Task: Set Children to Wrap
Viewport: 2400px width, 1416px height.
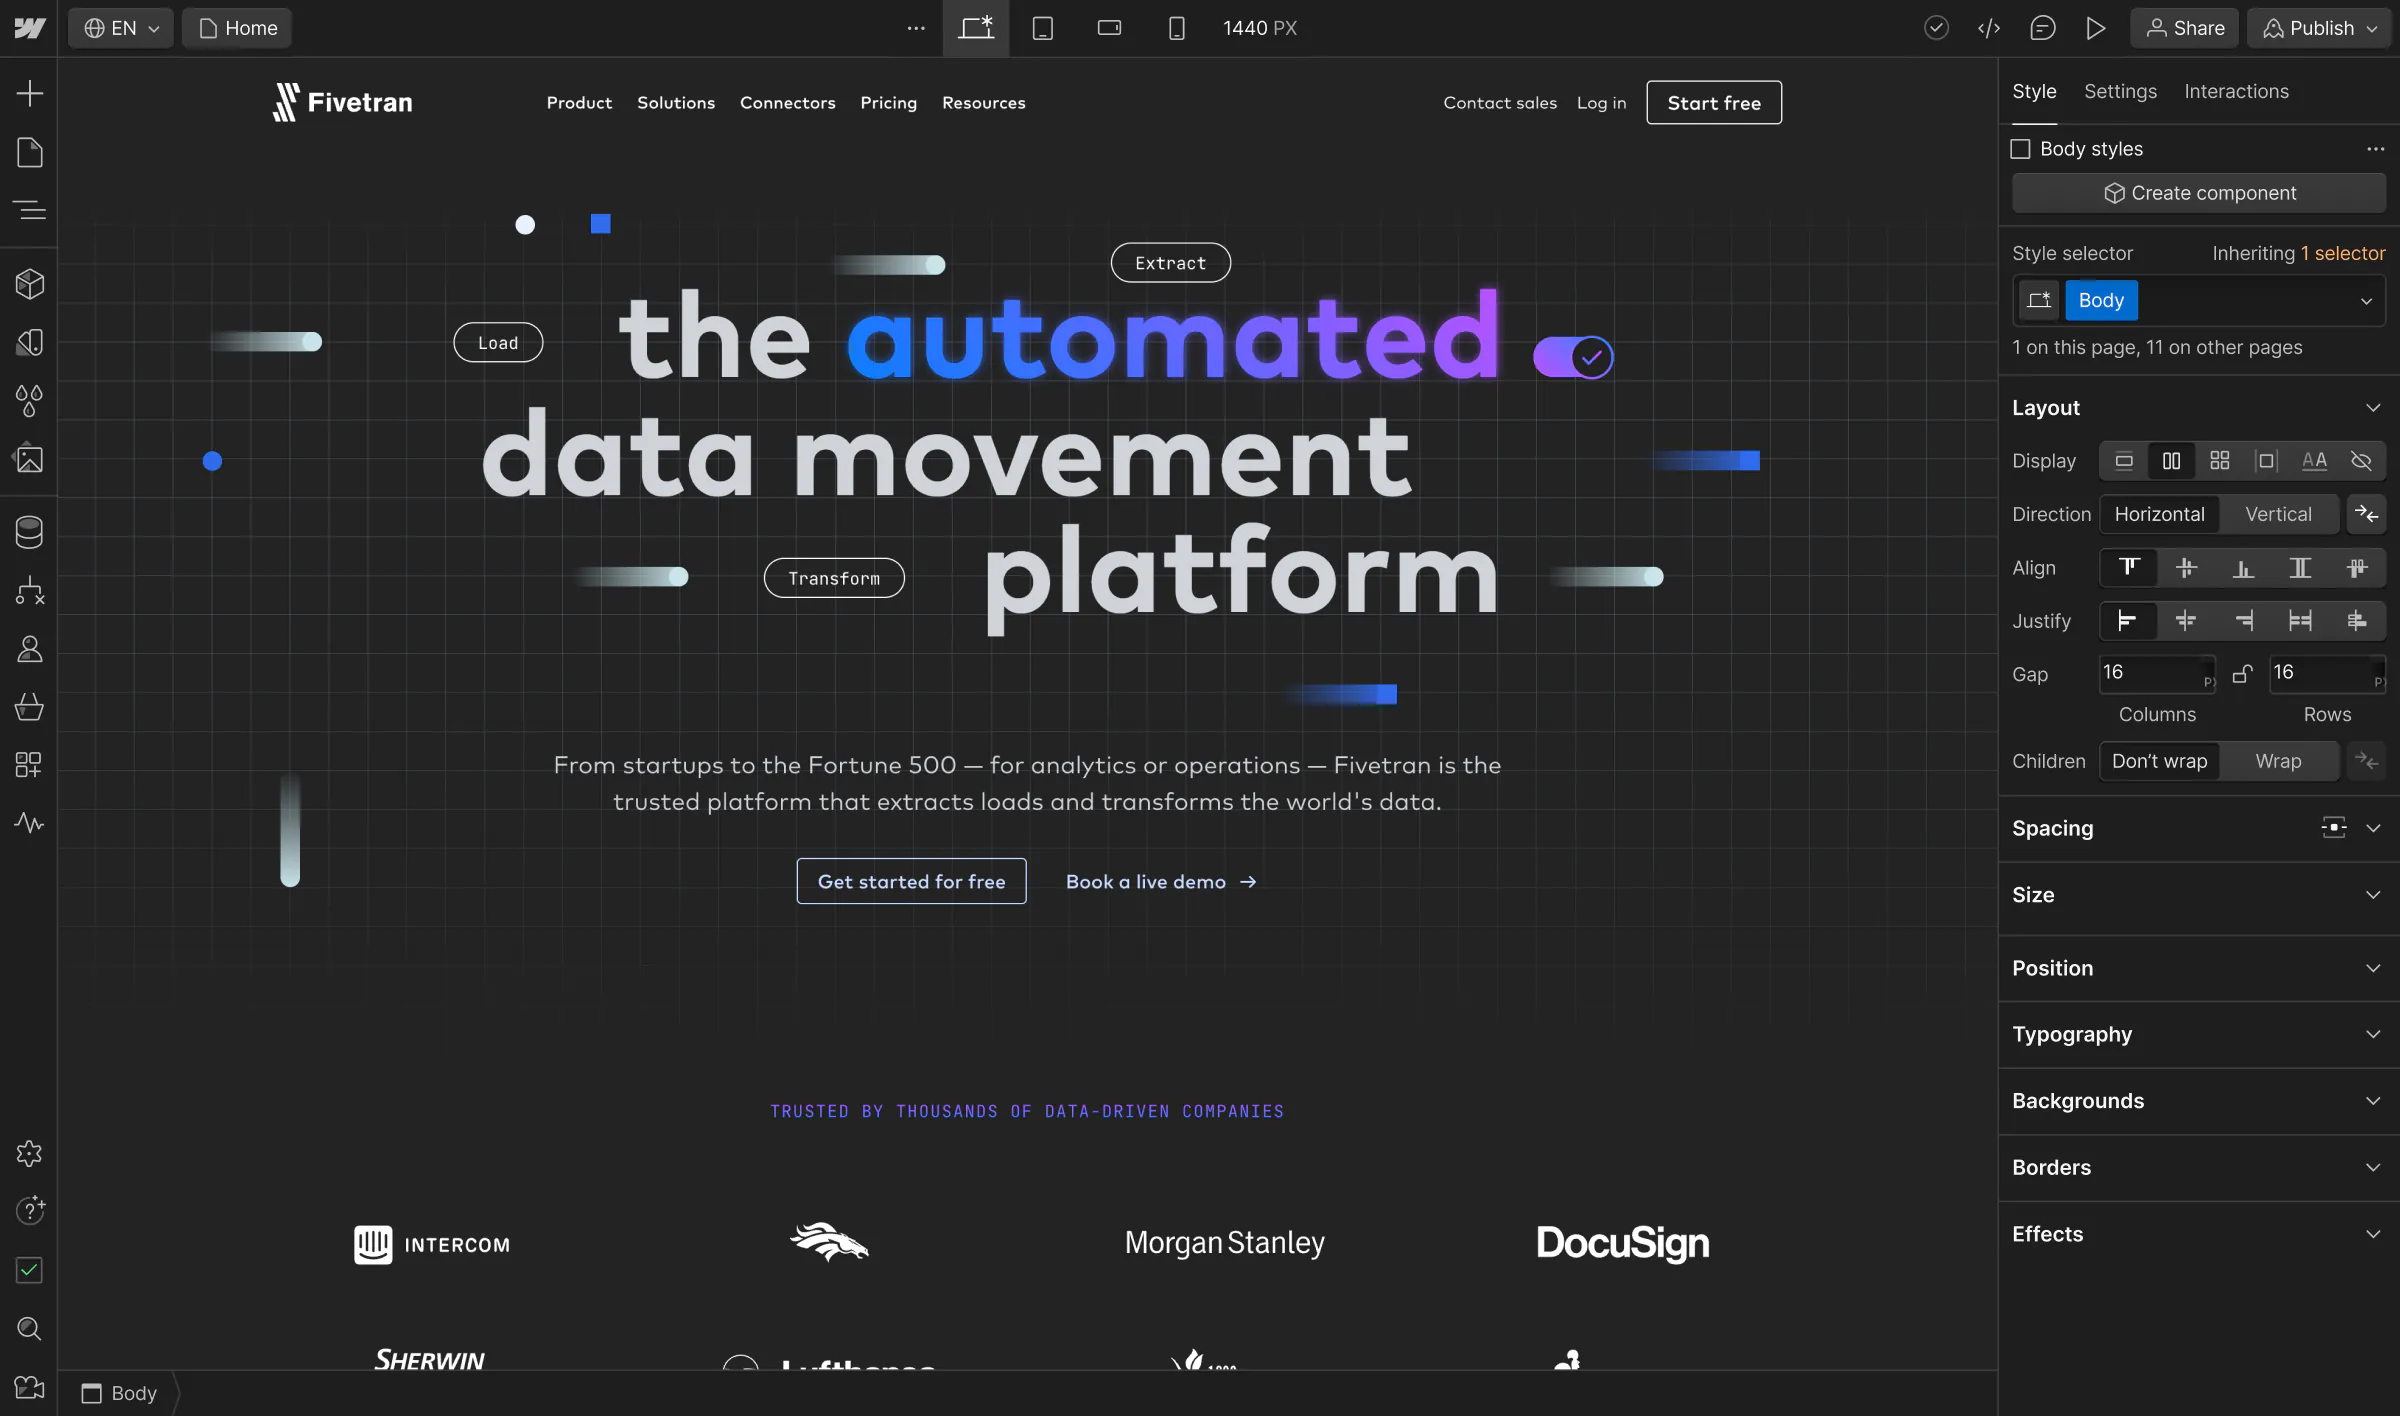Action: 2278,761
